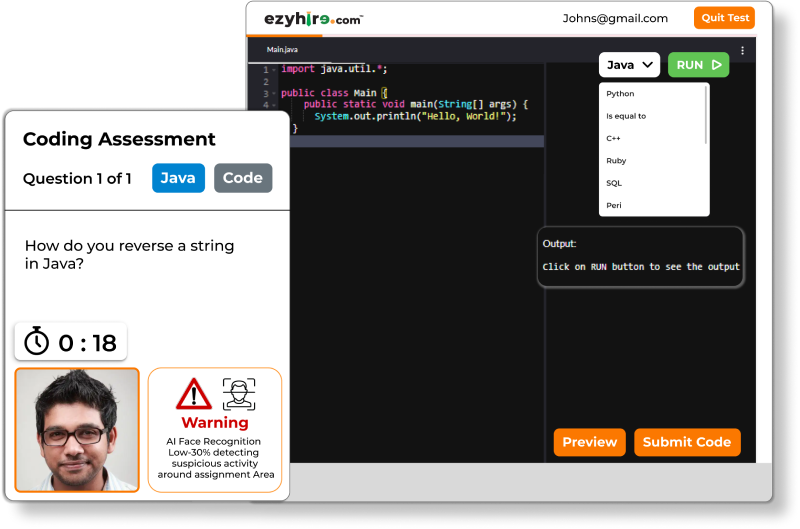
Task: Open the Java language dropdown
Action: click(629, 65)
